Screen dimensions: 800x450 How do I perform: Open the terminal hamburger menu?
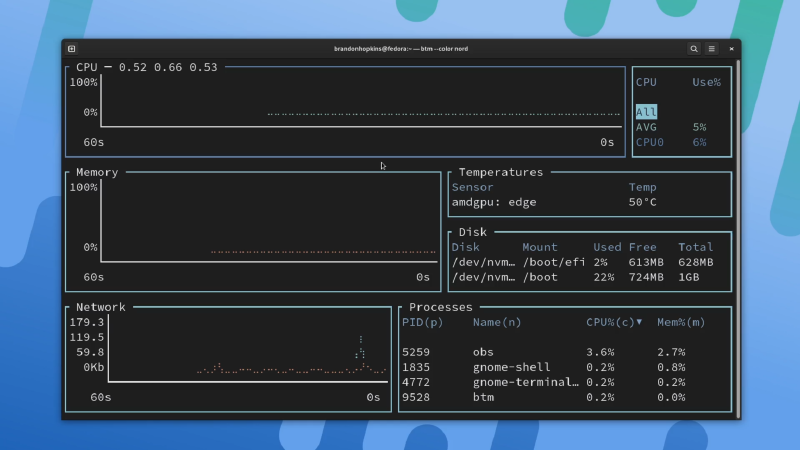pyautogui.click(x=712, y=48)
